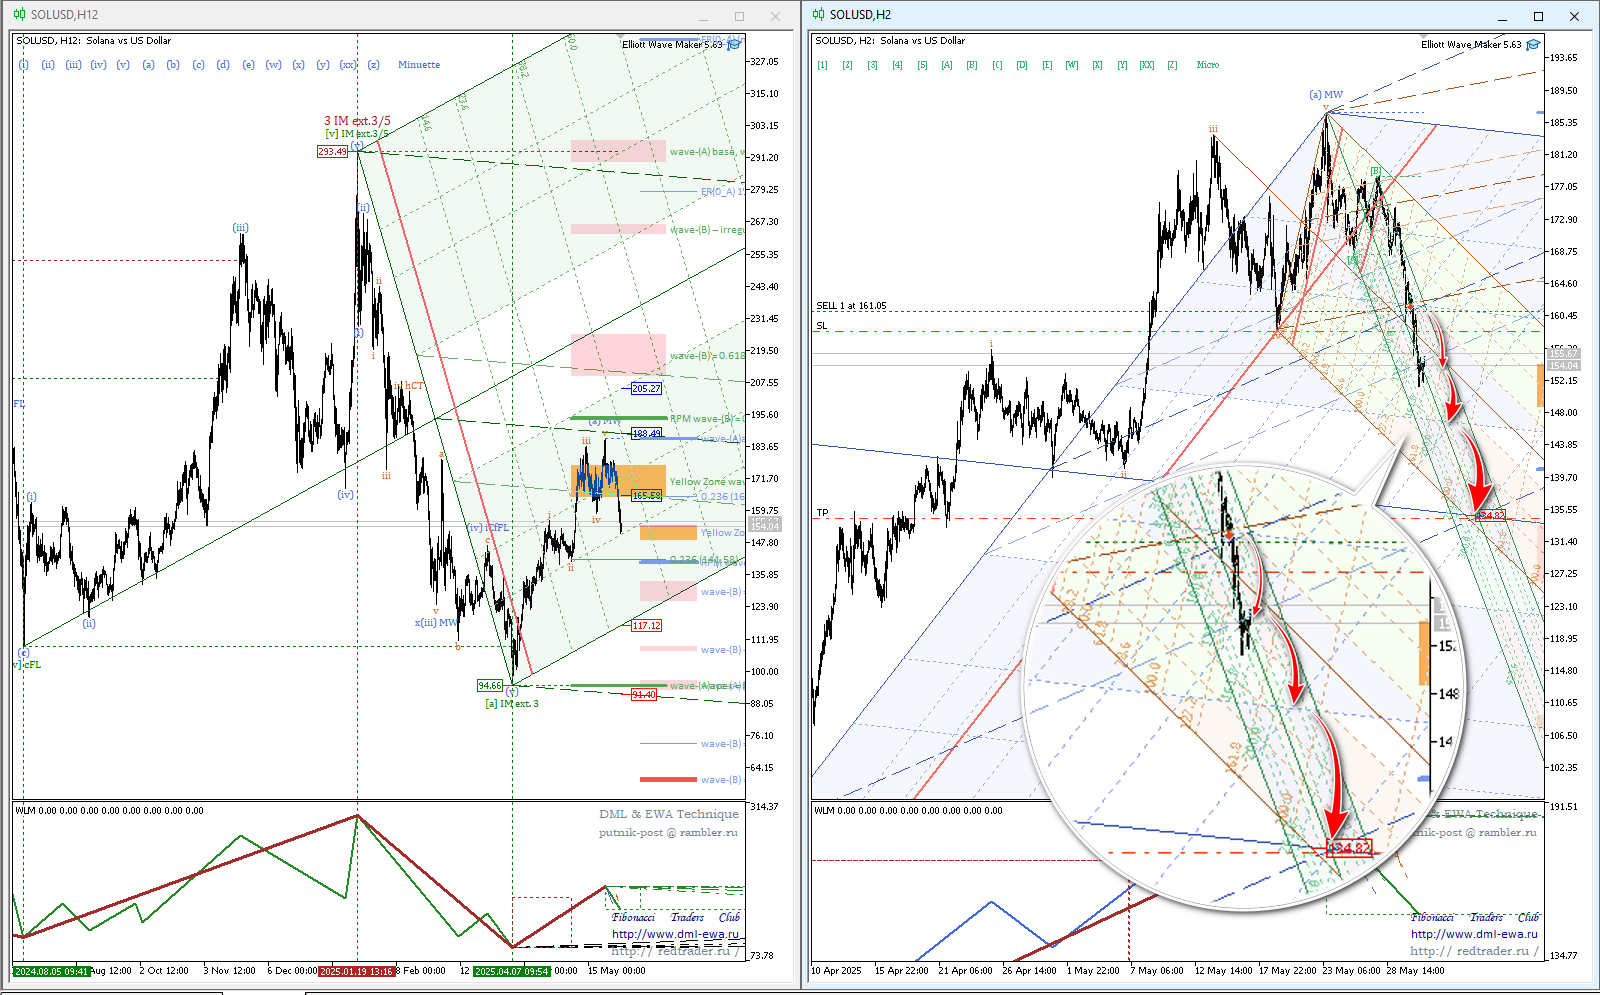Open the Minuette wave degree selector
1600x995 pixels.
[x=418, y=65]
